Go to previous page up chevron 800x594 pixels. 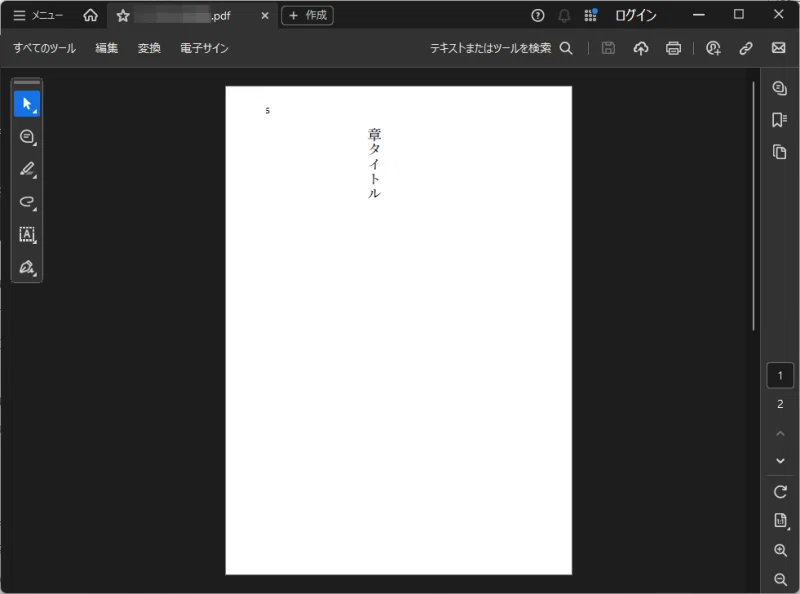click(x=780, y=433)
